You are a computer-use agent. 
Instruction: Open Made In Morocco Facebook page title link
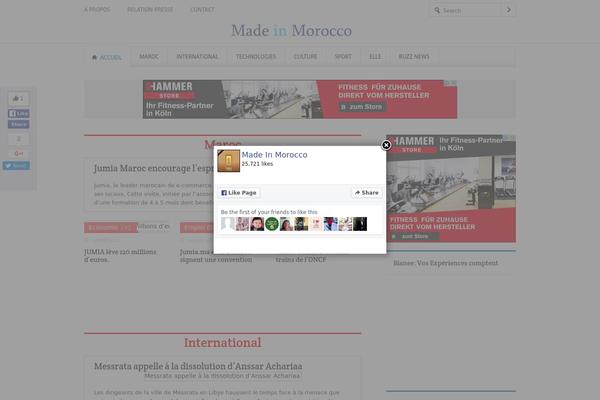[274, 155]
